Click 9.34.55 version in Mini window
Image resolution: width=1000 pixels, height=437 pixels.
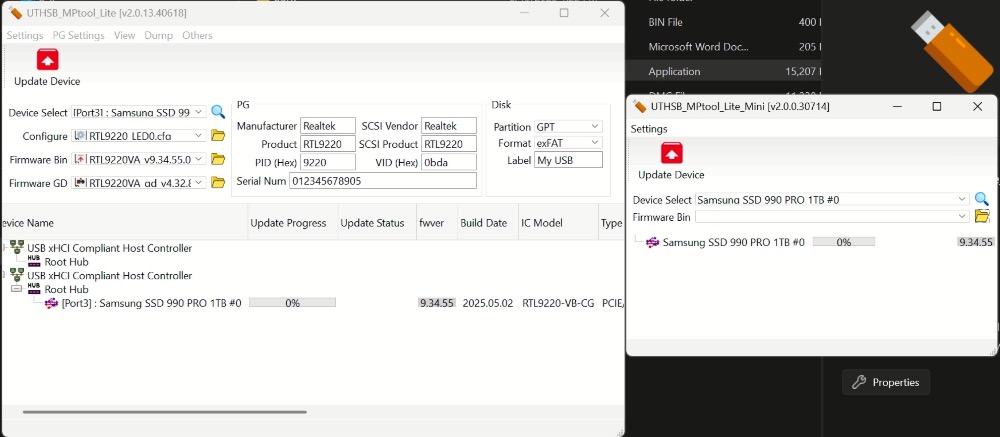(x=976, y=242)
